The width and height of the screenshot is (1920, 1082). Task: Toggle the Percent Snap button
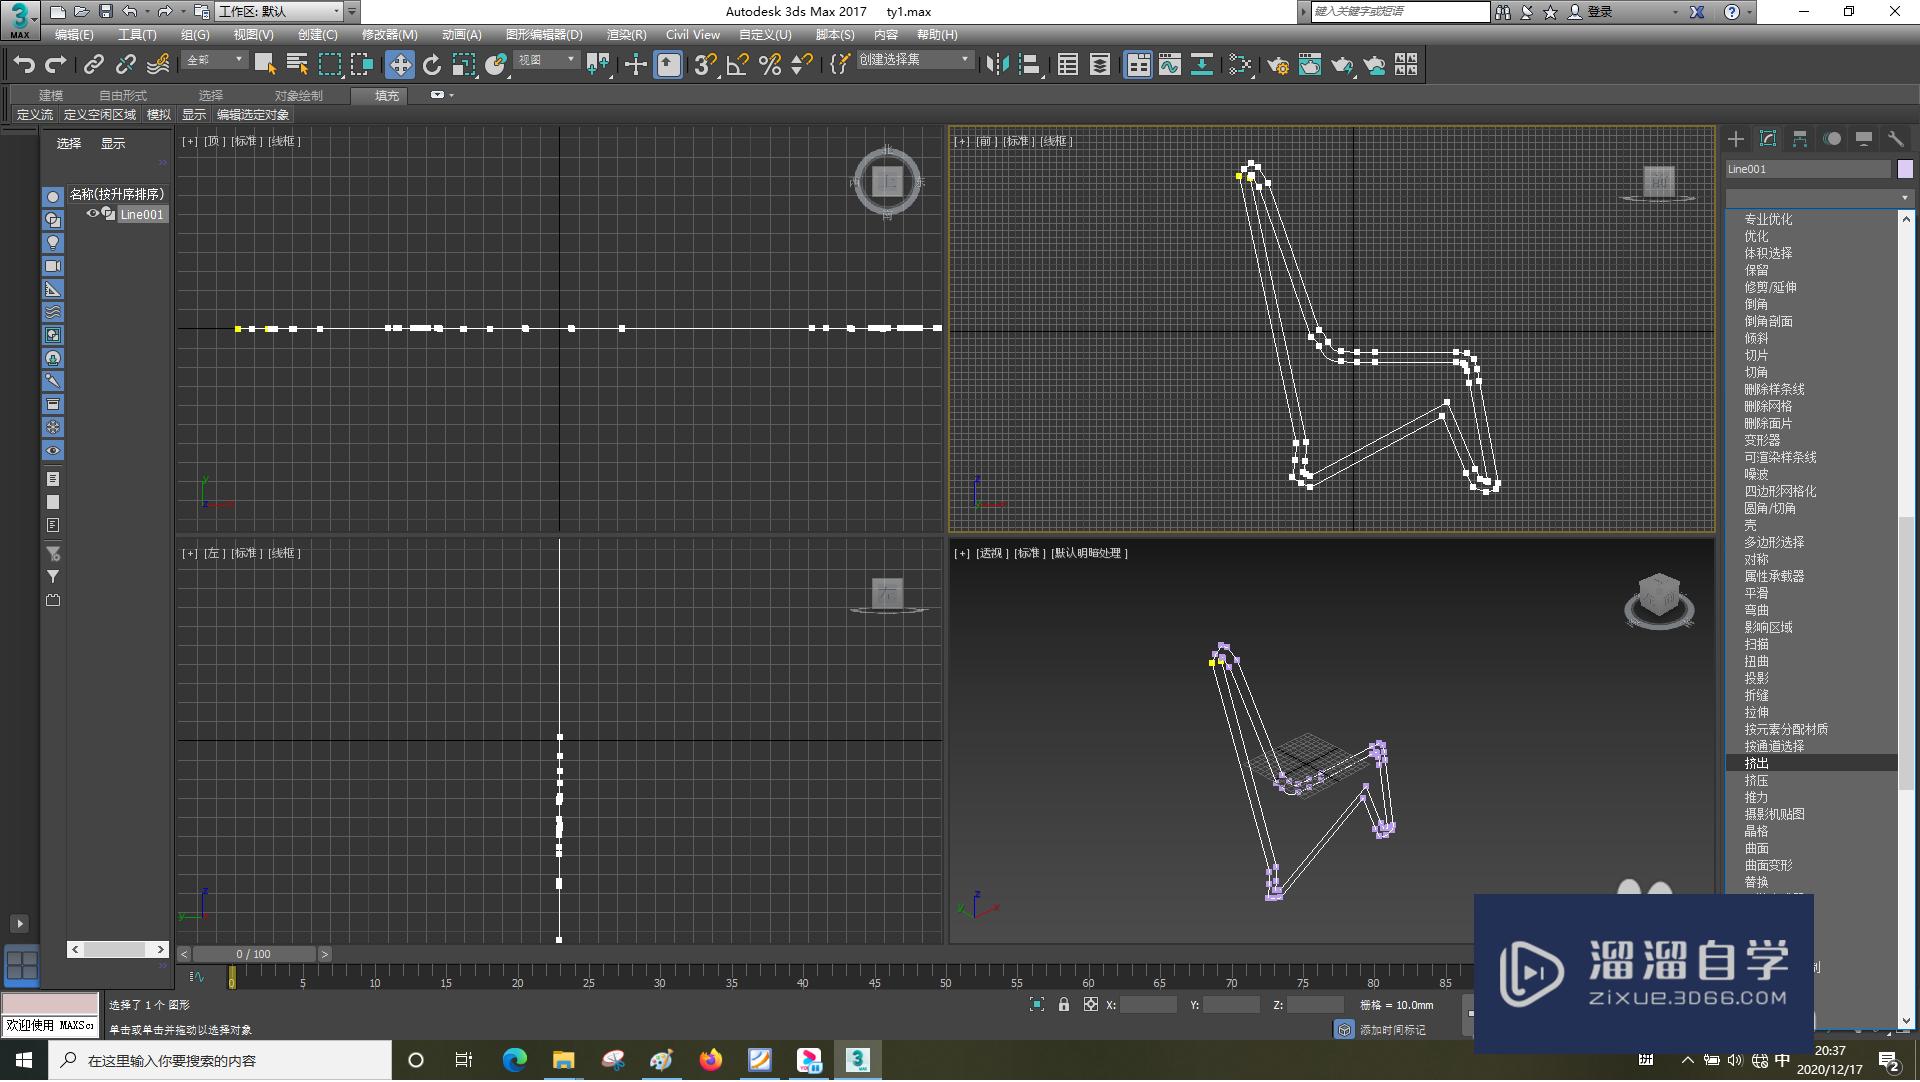click(770, 65)
